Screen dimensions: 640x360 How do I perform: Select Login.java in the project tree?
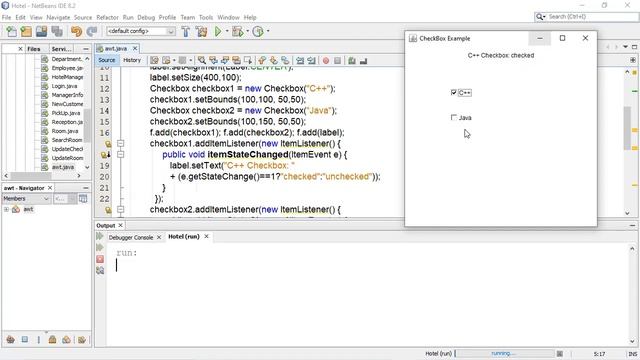click(x=64, y=86)
